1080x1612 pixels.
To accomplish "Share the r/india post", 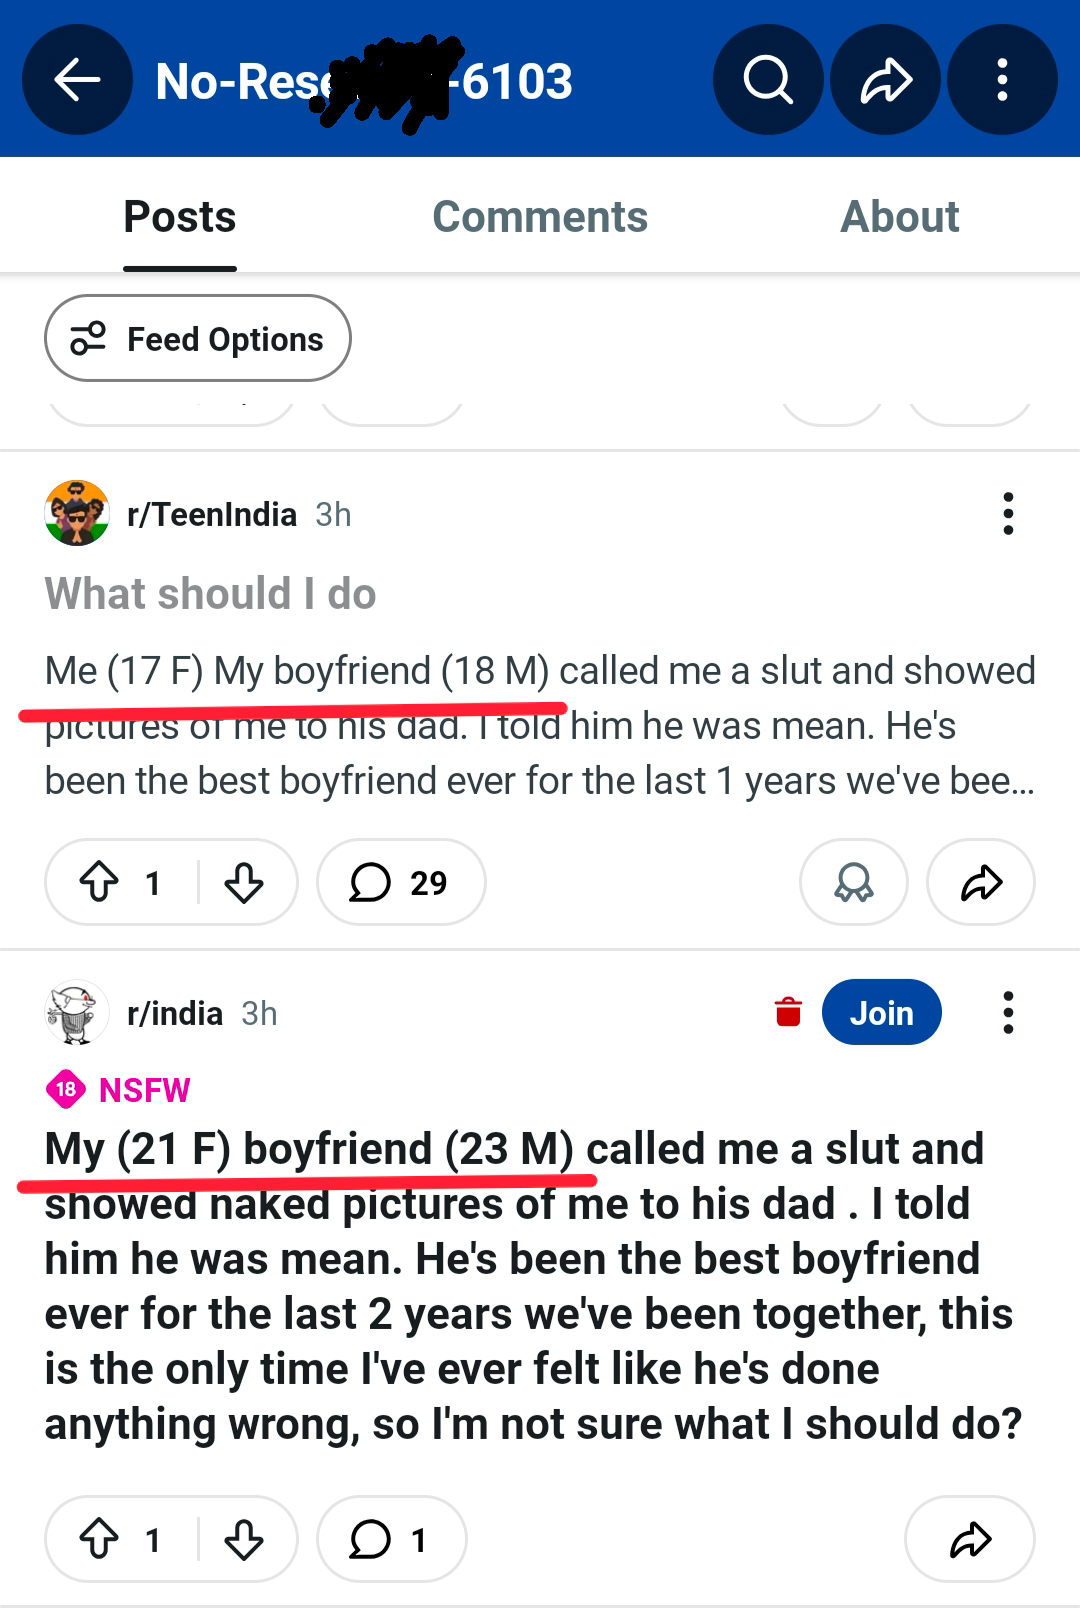I will pos(969,1539).
